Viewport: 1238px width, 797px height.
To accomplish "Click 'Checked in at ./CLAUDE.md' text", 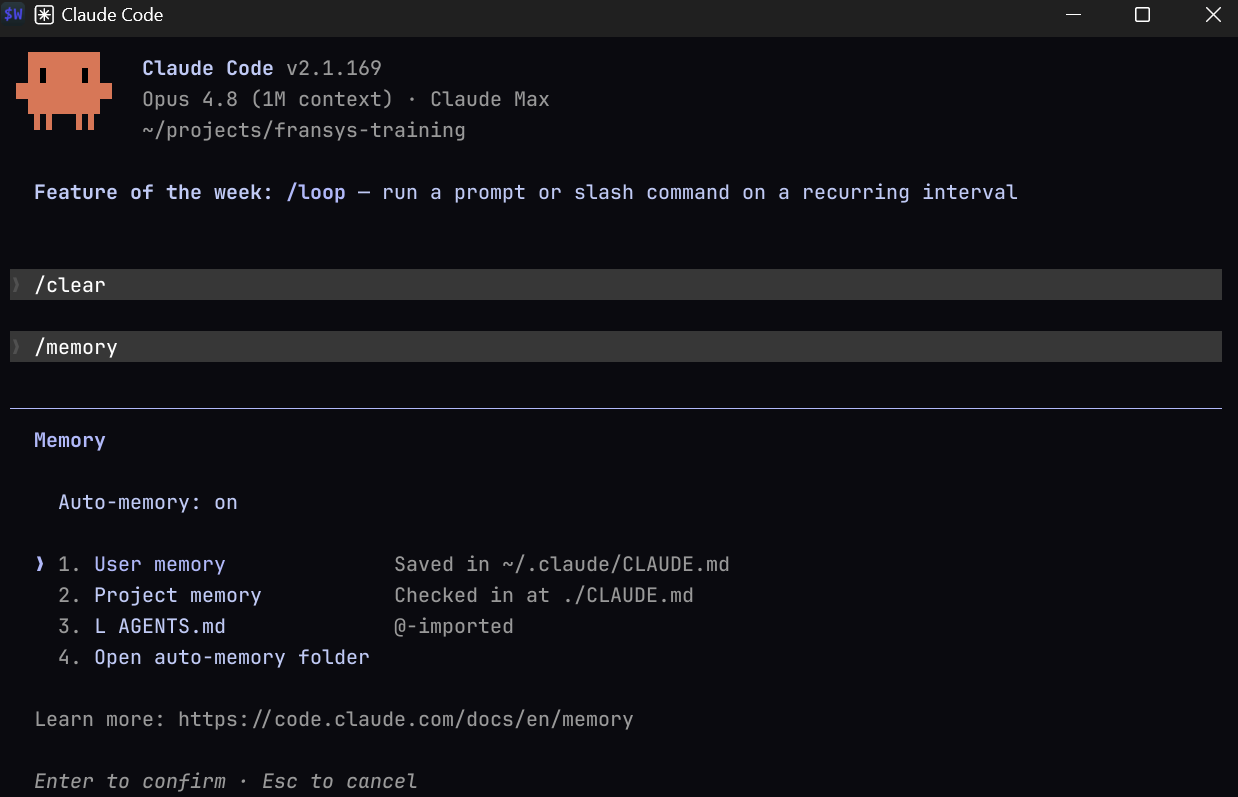I will click(x=544, y=595).
